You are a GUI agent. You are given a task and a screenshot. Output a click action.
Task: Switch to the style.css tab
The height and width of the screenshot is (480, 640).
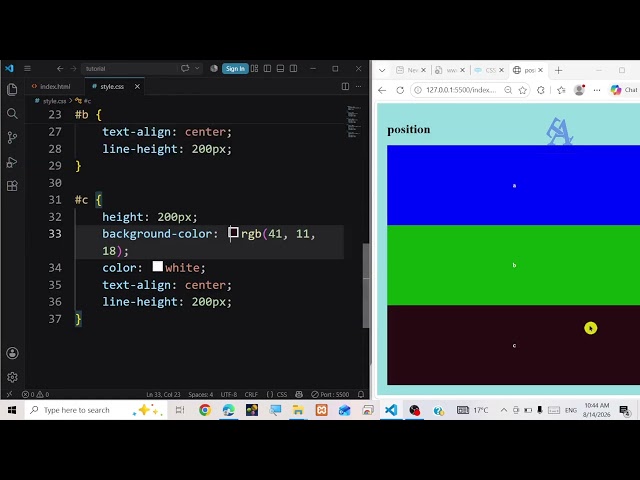click(x=111, y=87)
